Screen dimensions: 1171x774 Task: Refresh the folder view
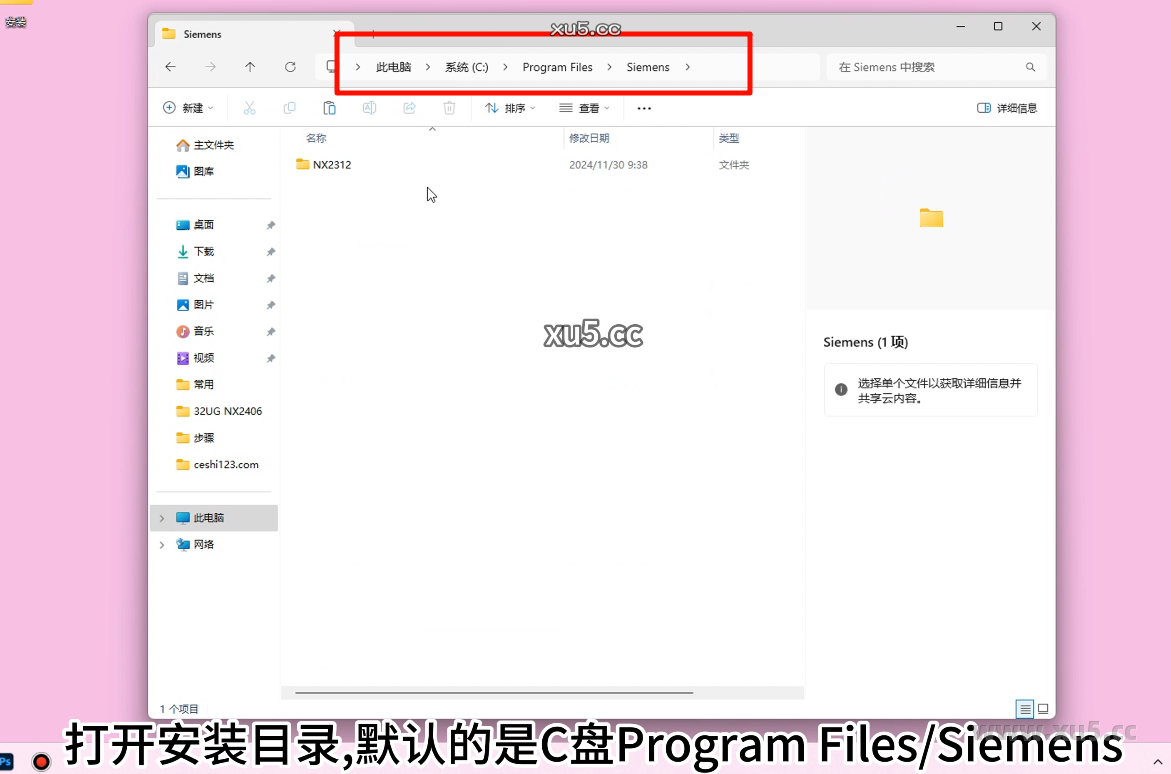pos(290,67)
